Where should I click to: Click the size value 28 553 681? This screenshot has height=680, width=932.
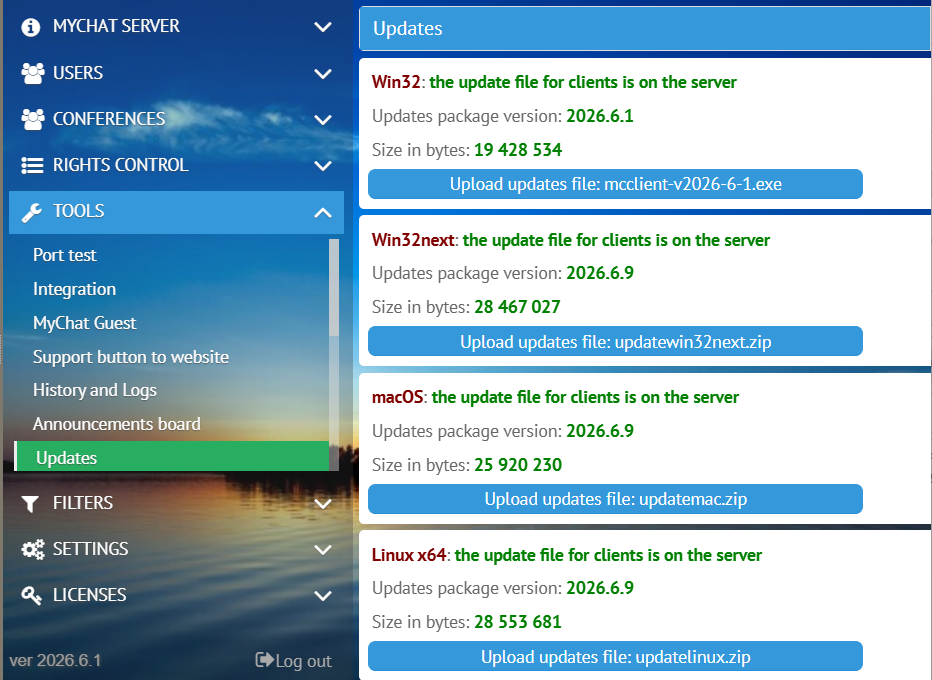pos(518,622)
